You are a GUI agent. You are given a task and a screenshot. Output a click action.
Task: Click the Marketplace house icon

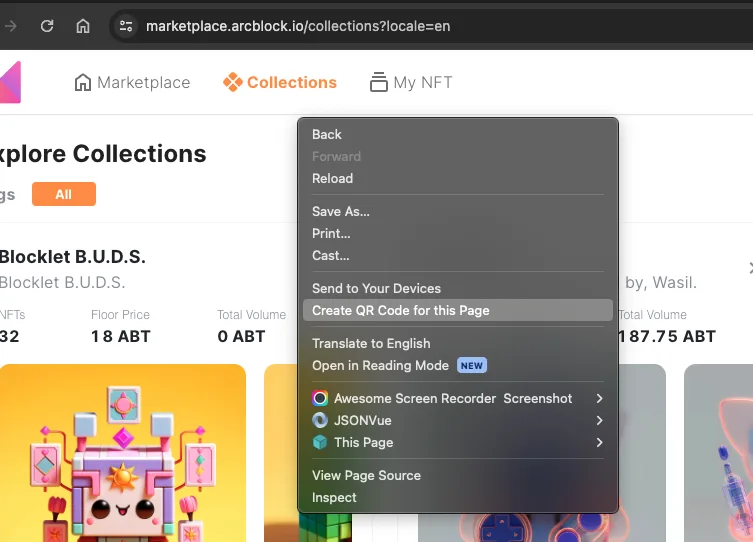(83, 82)
